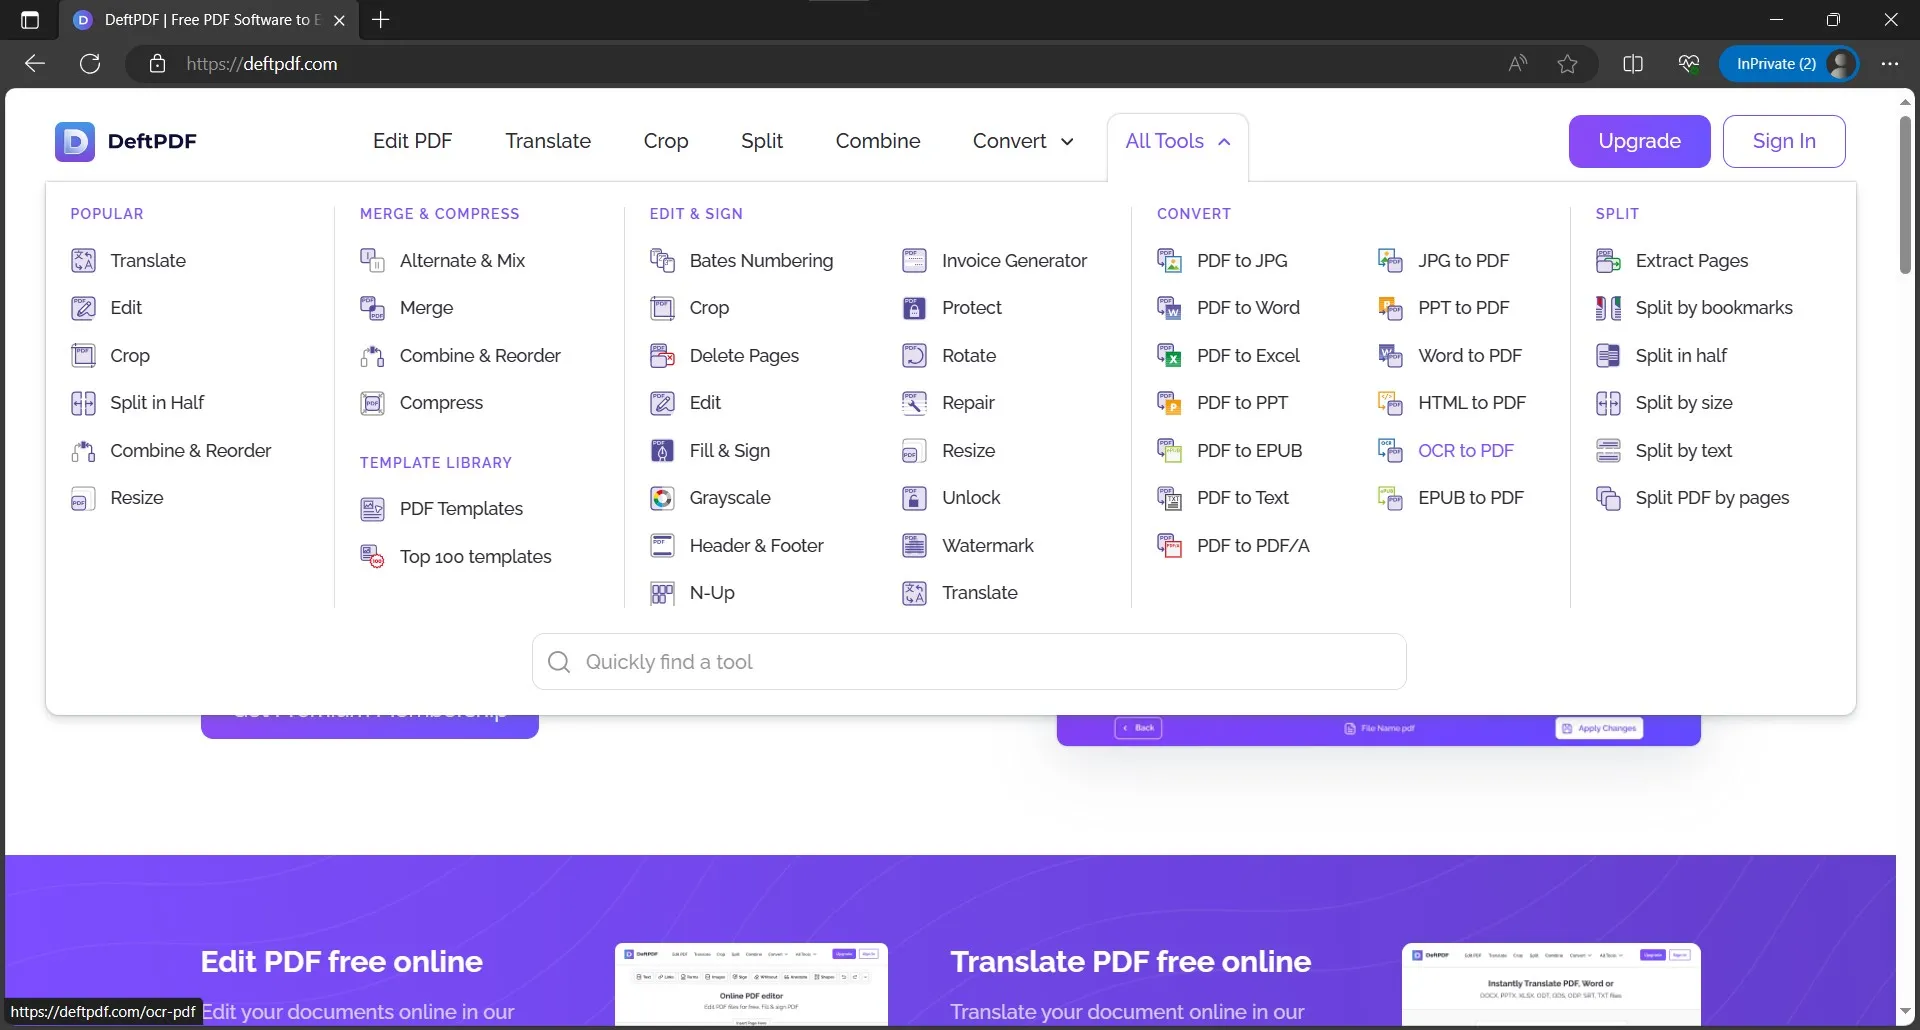Select Combine in the top navigation
The height and width of the screenshot is (1030, 1920).
(x=878, y=141)
